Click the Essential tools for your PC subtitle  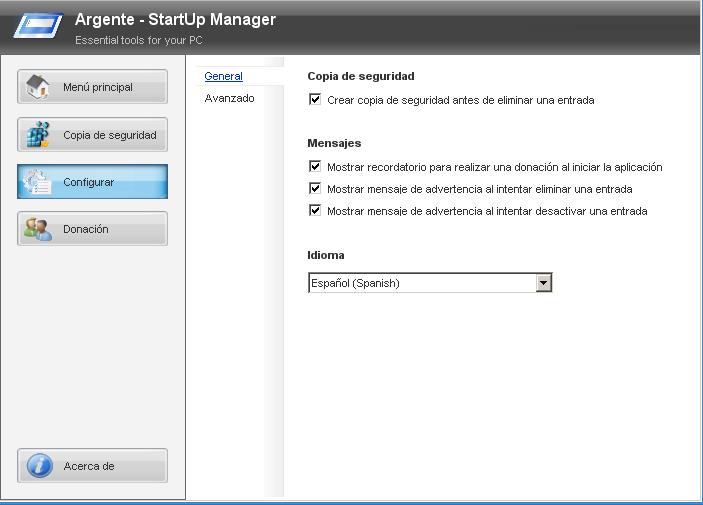pos(139,40)
